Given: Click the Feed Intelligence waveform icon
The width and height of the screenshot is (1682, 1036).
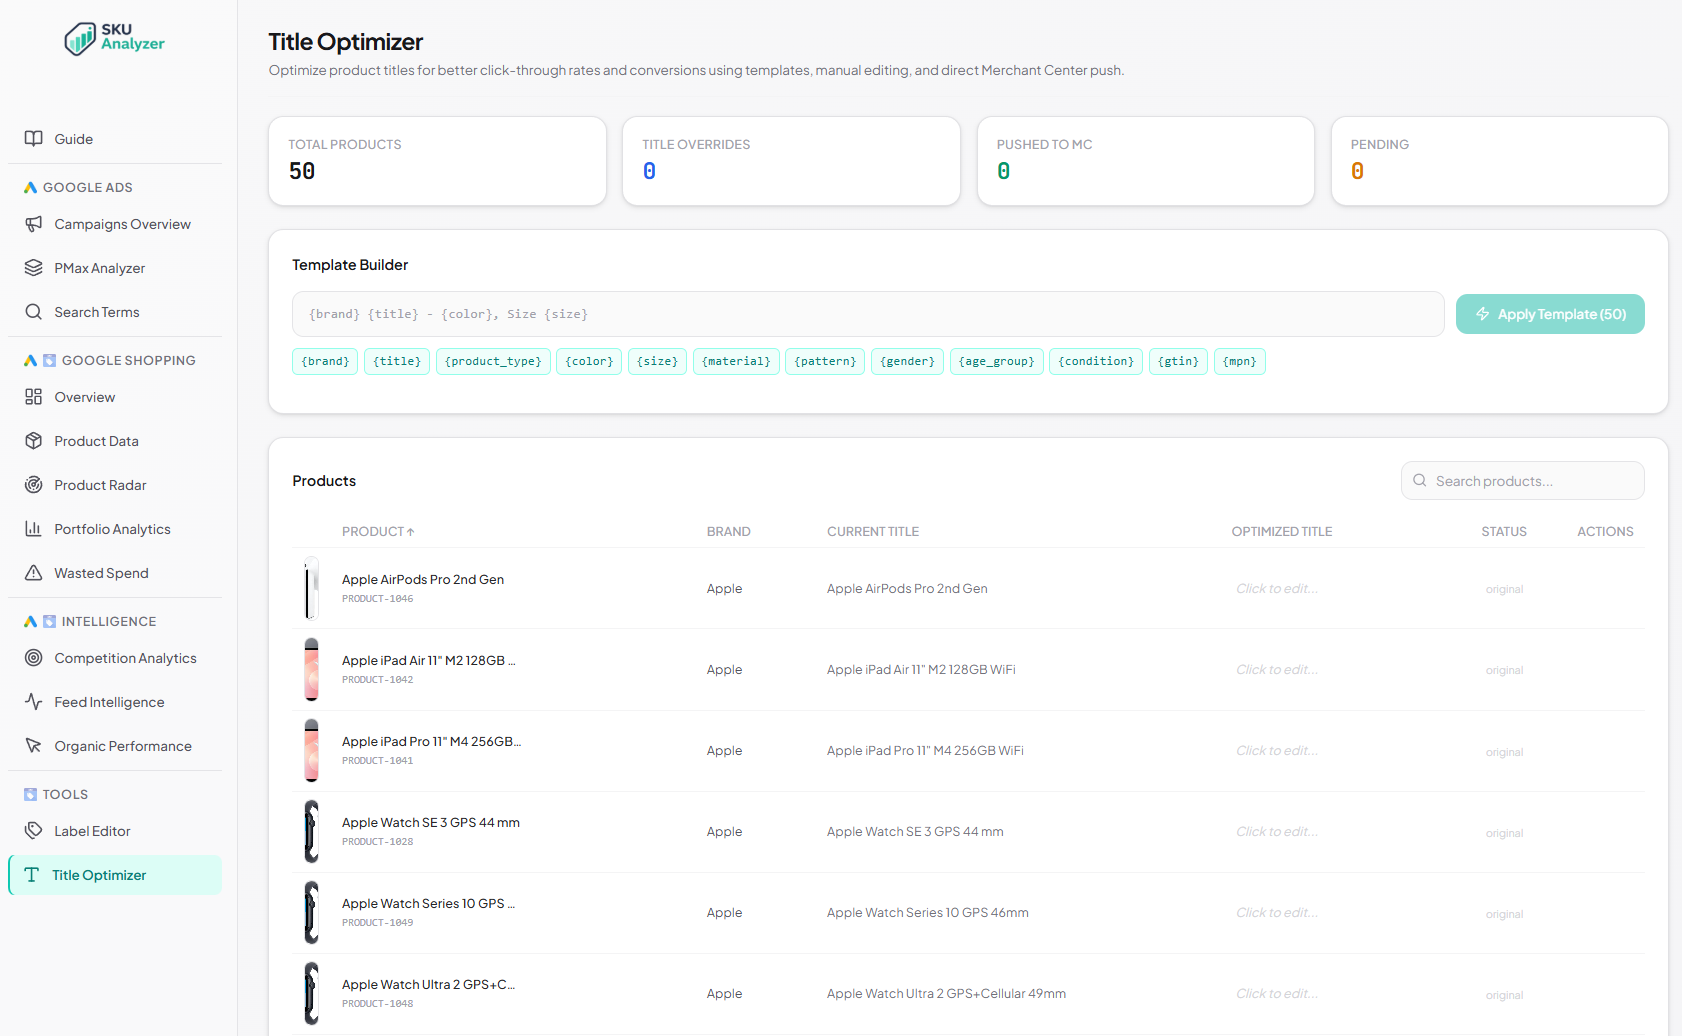Looking at the screenshot, I should click(33, 701).
